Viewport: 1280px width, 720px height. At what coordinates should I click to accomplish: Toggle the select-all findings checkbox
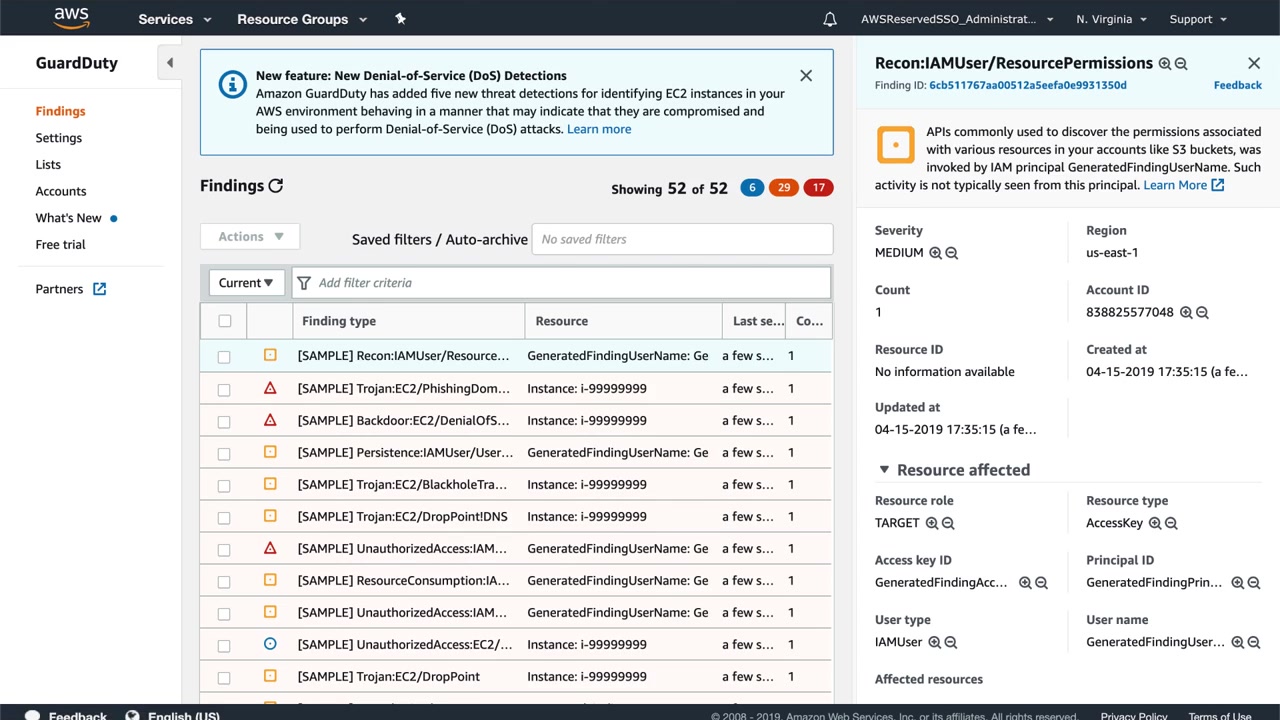click(x=224, y=321)
